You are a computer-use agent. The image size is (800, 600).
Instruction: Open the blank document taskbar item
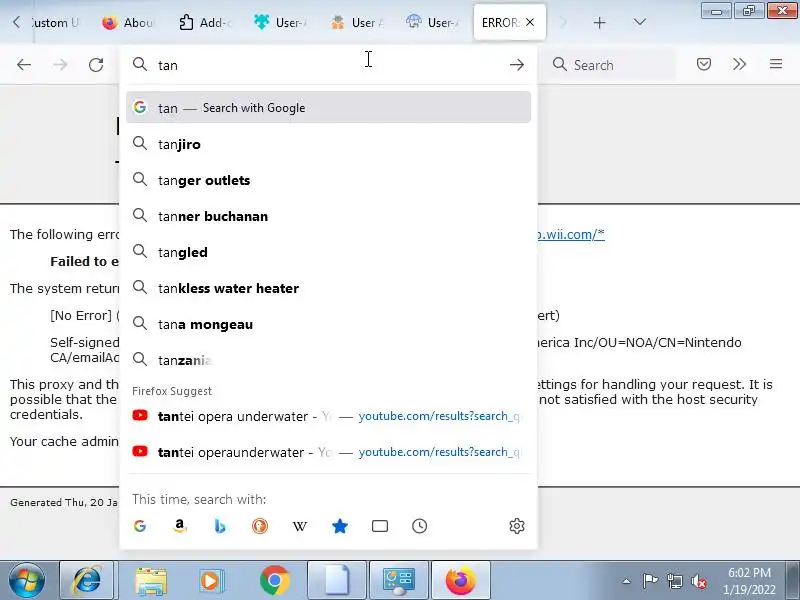pyautogui.click(x=337, y=580)
